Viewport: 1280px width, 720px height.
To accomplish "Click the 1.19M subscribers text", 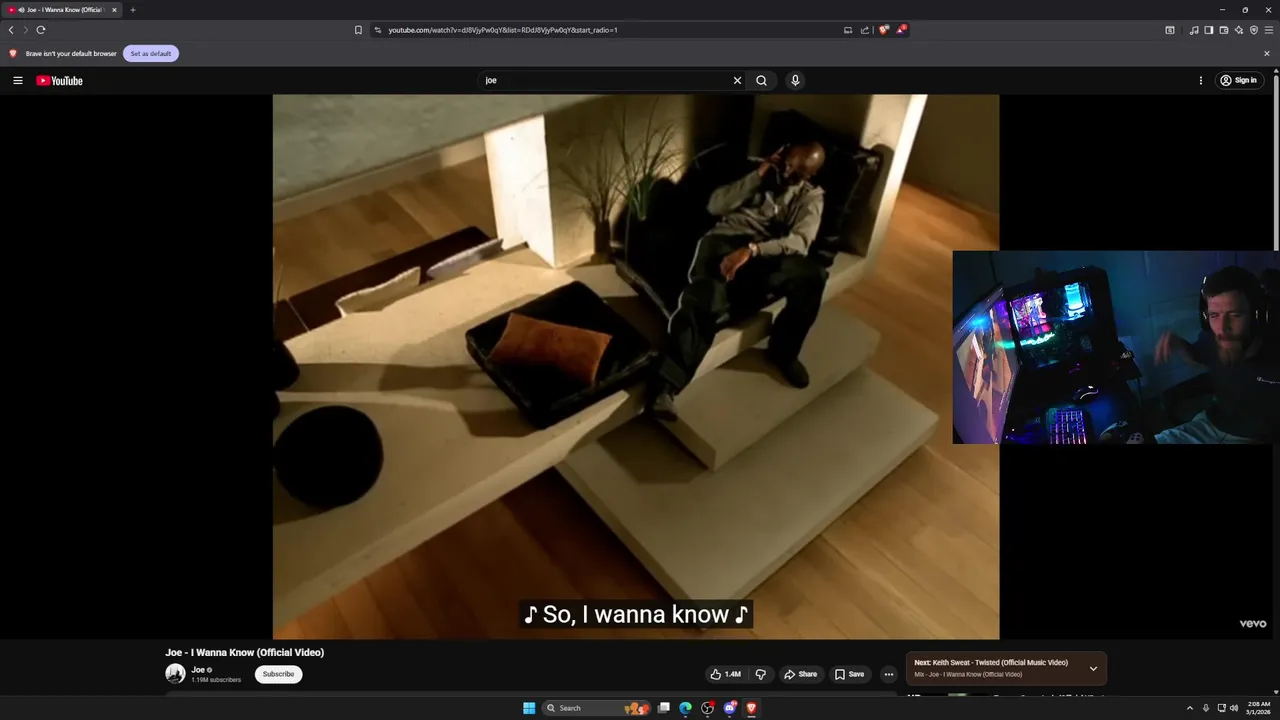I will (x=216, y=680).
